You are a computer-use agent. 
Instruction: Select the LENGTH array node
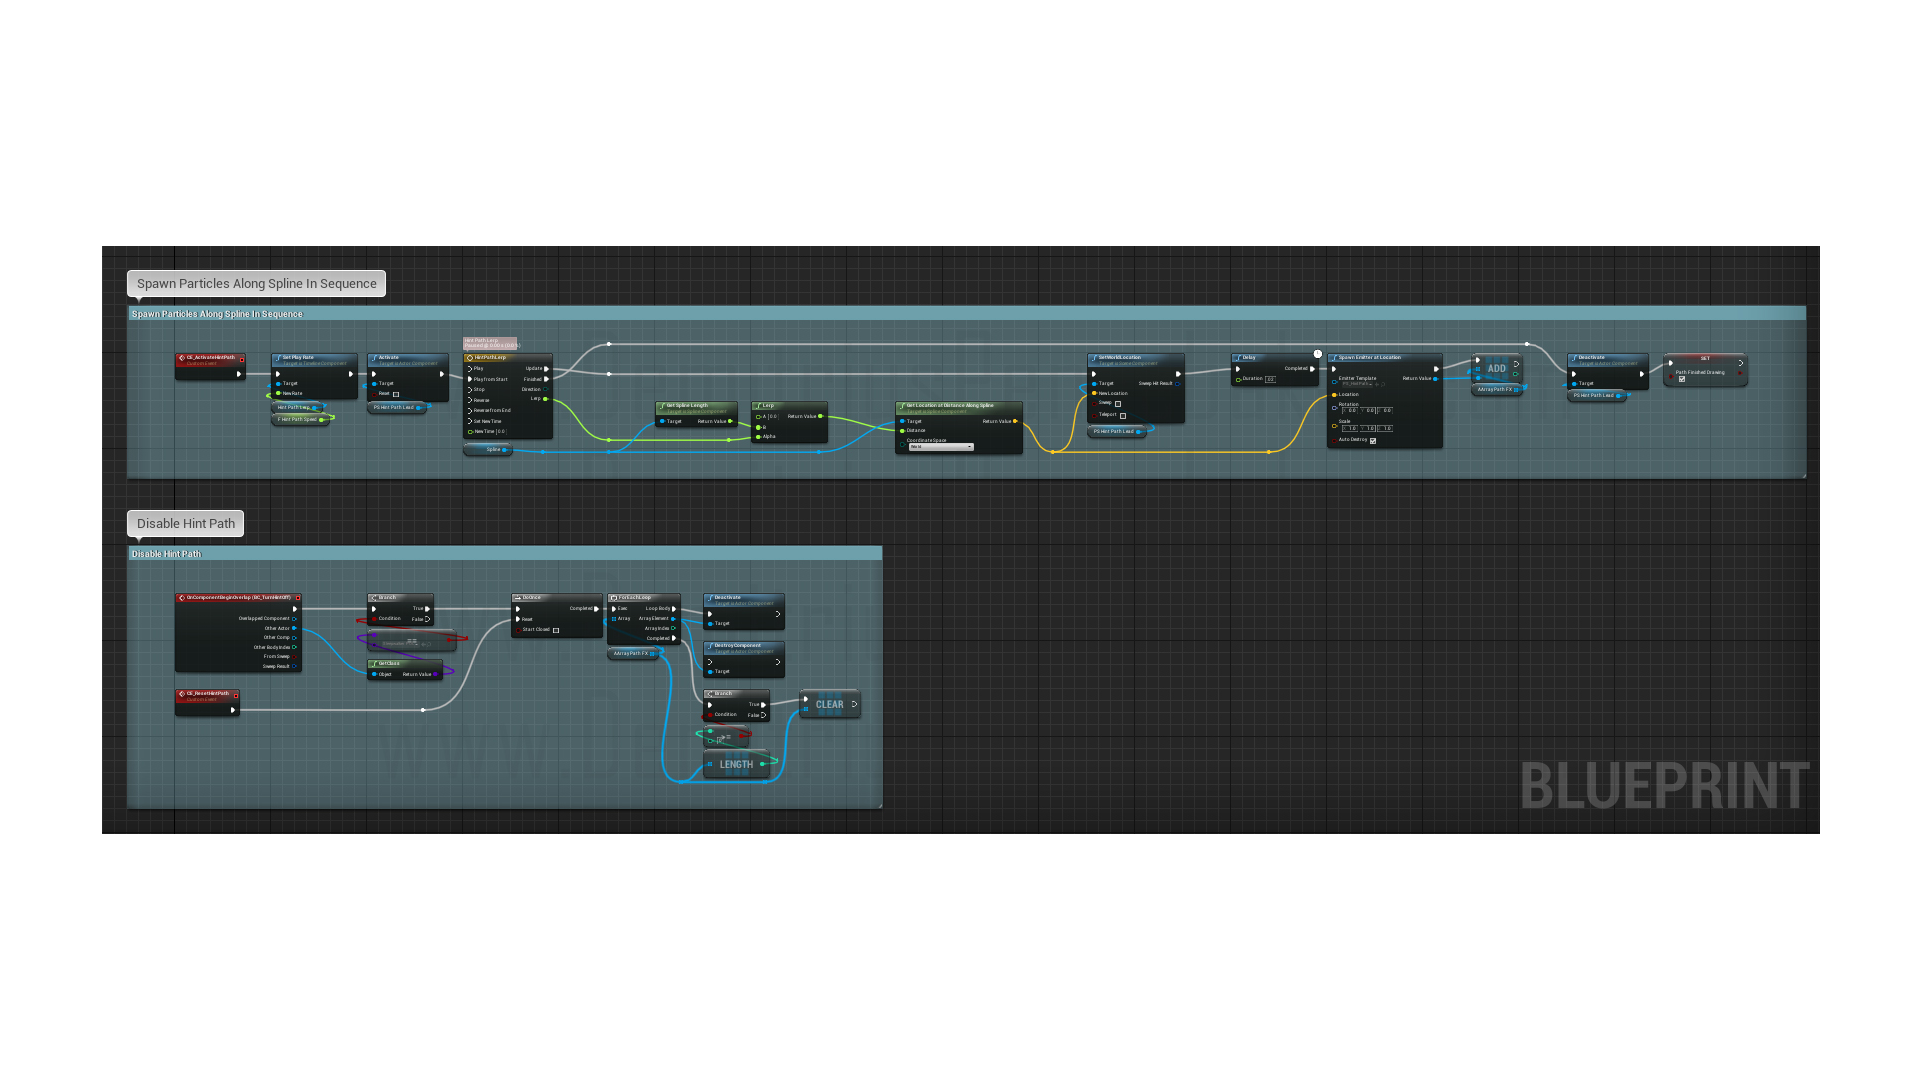tap(737, 764)
